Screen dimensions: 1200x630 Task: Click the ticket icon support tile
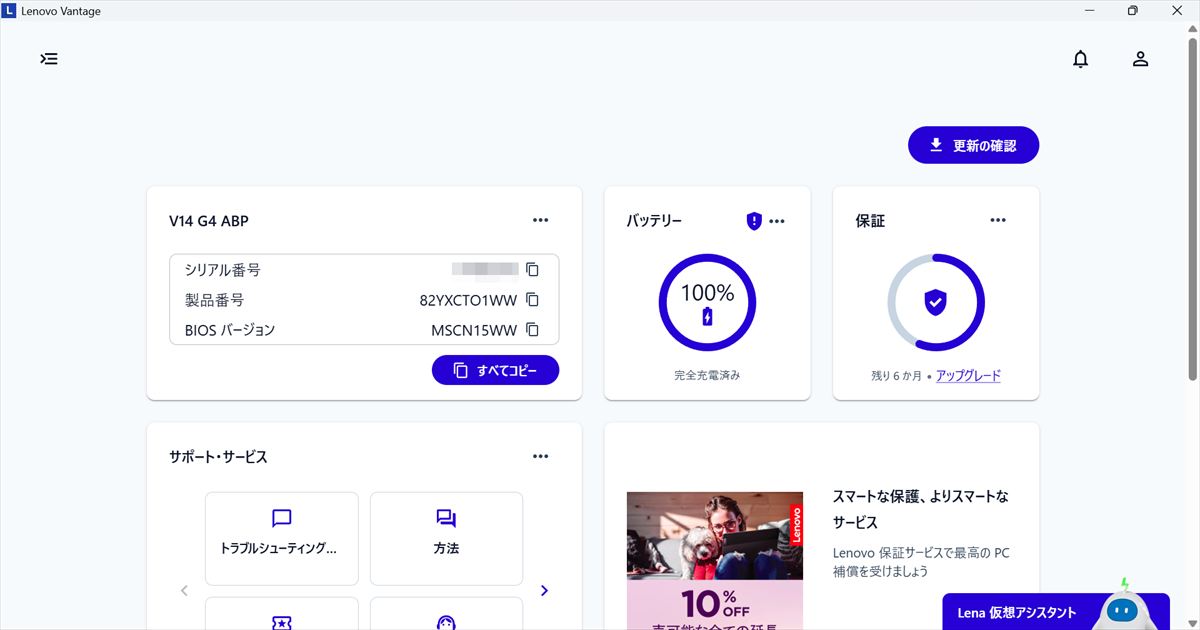[282, 614]
